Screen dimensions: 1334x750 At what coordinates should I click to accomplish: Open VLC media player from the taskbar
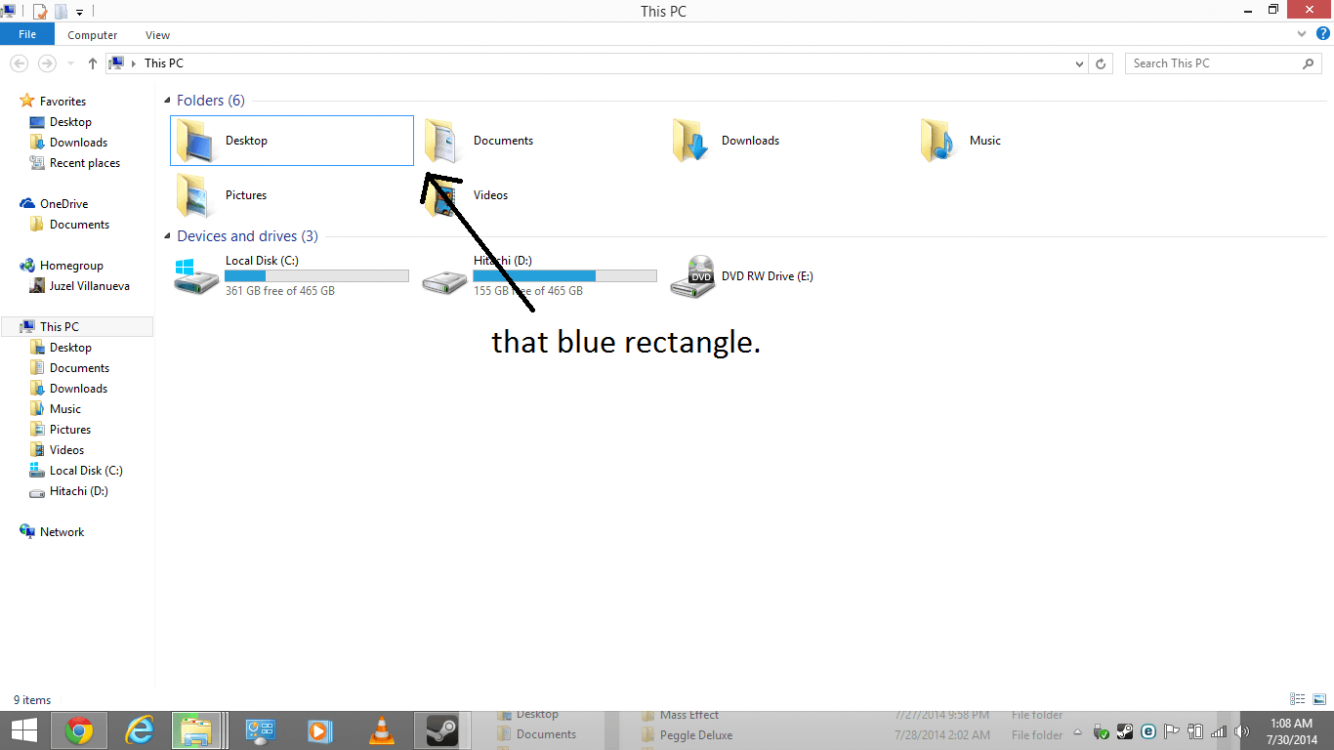380,730
